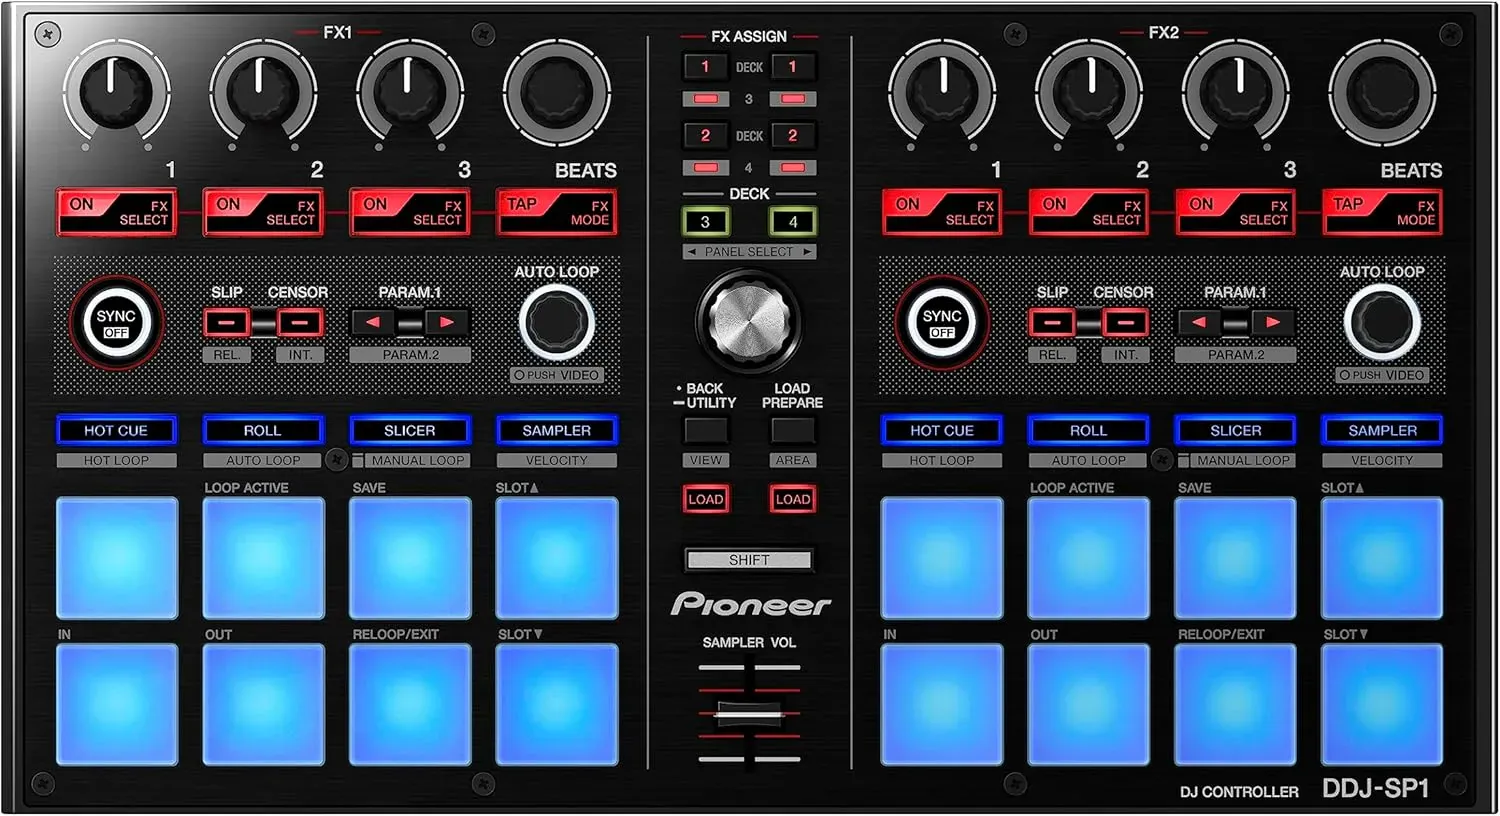Hit CENSOR button on the right deck
1500x816 pixels.
point(1125,323)
